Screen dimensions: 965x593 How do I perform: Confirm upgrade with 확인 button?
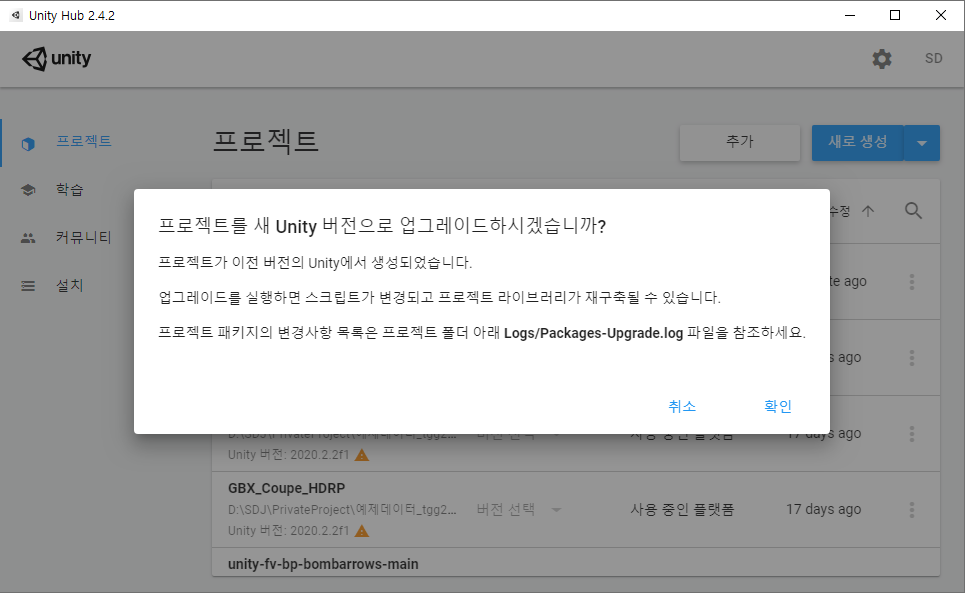coord(777,406)
